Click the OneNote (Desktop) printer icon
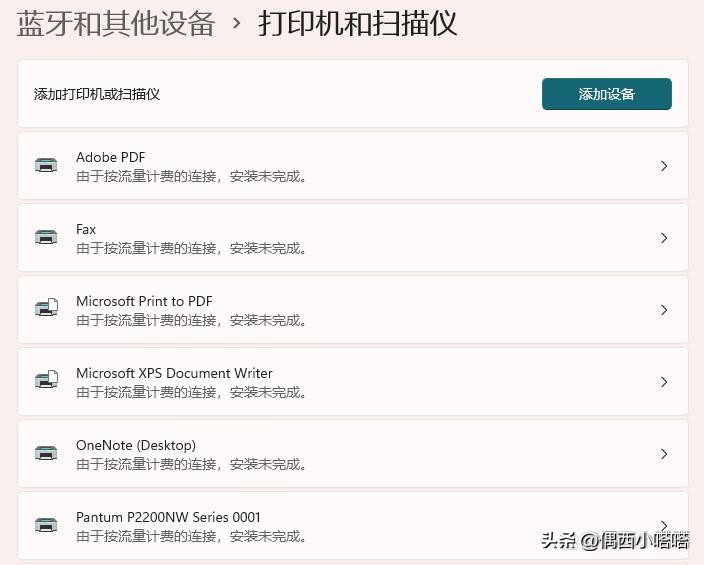704x565 pixels. point(46,453)
